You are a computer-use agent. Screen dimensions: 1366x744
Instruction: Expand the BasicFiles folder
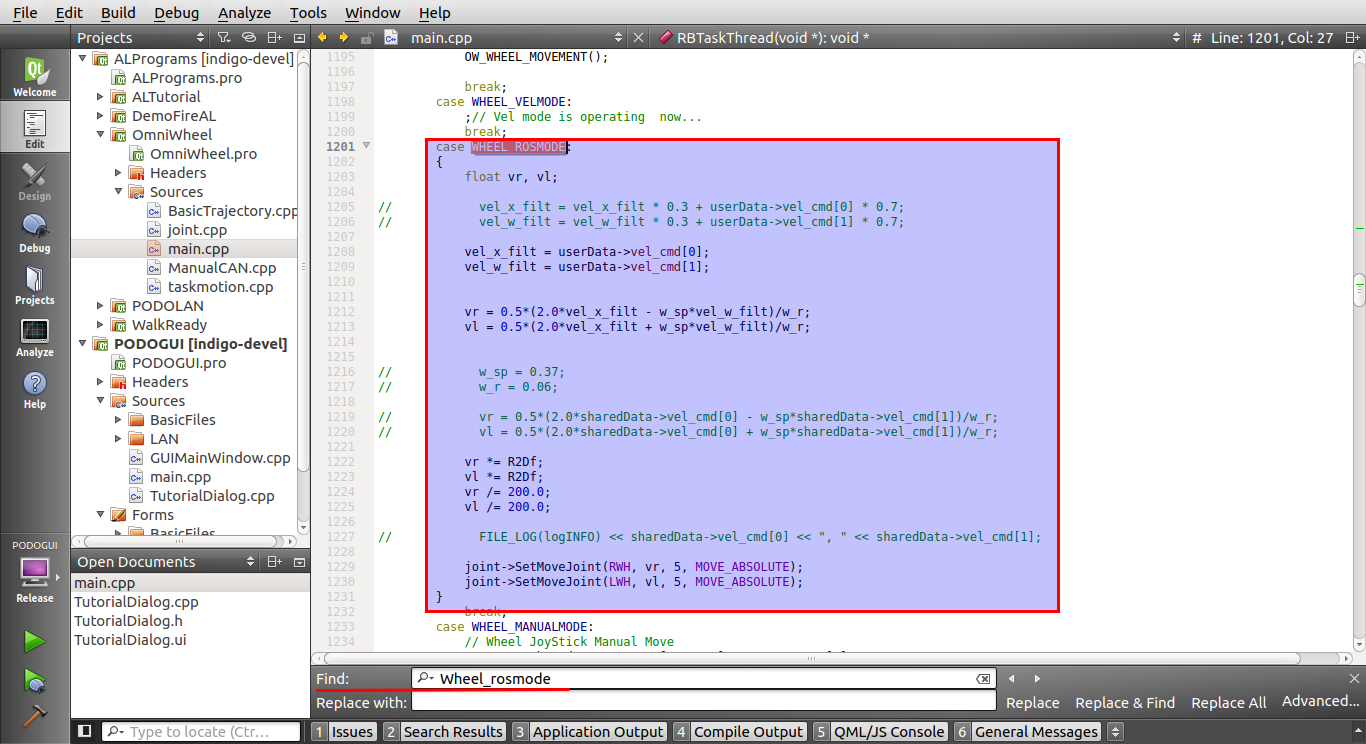[118, 420]
